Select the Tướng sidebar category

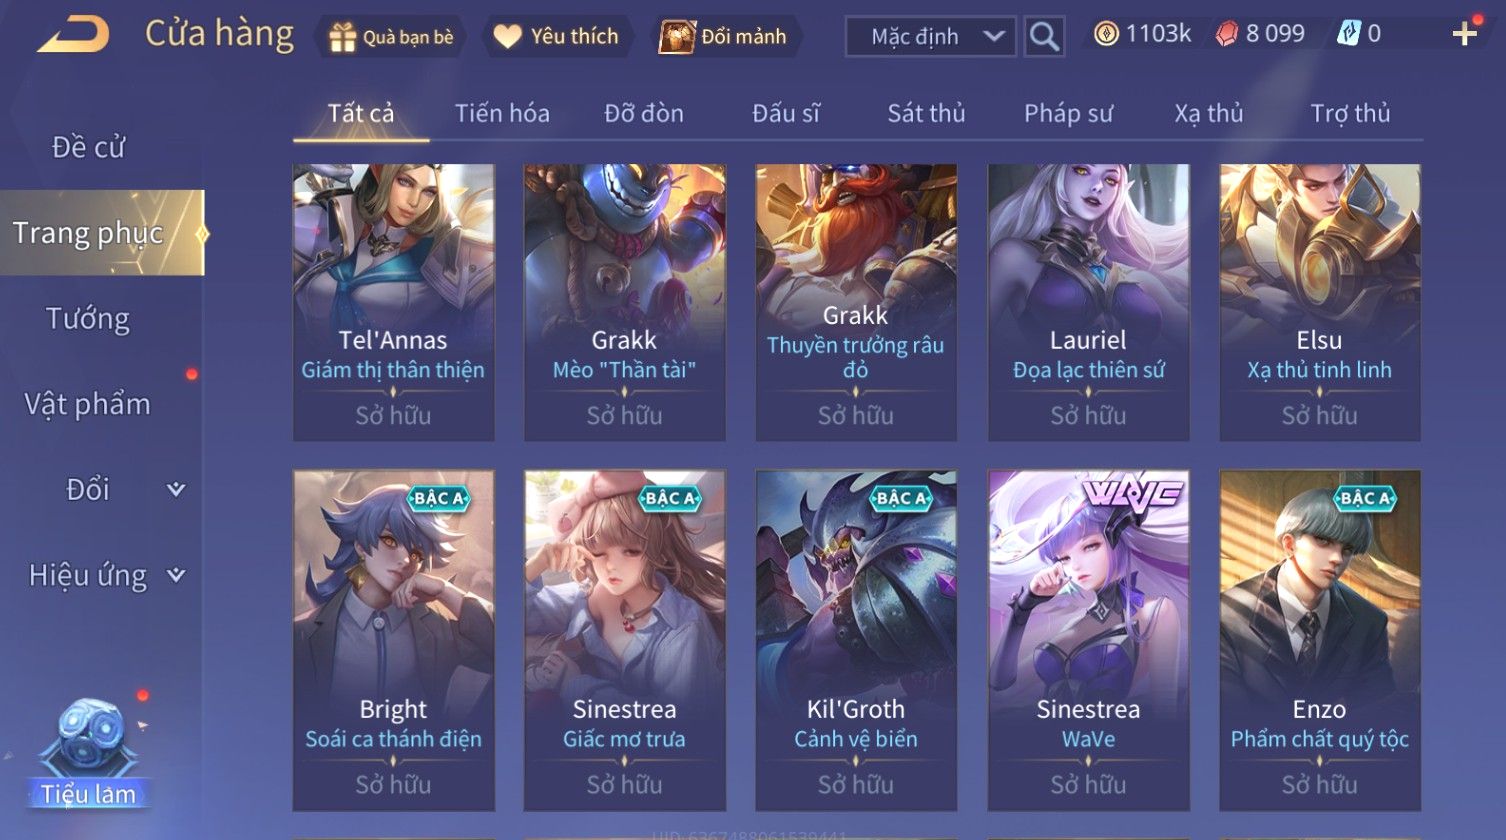coord(88,319)
